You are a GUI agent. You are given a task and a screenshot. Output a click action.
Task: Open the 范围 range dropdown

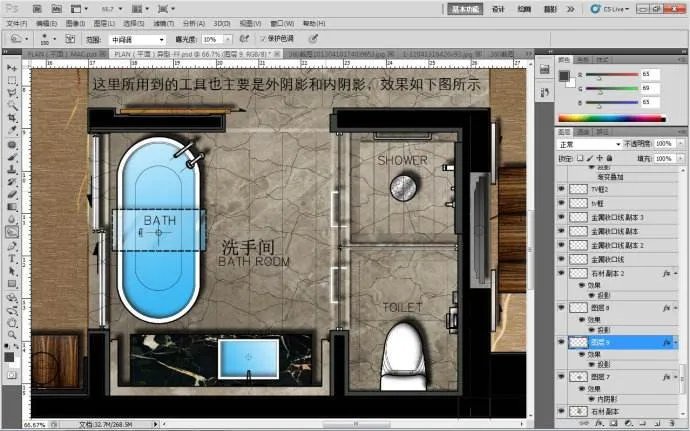pyautogui.click(x=137, y=39)
